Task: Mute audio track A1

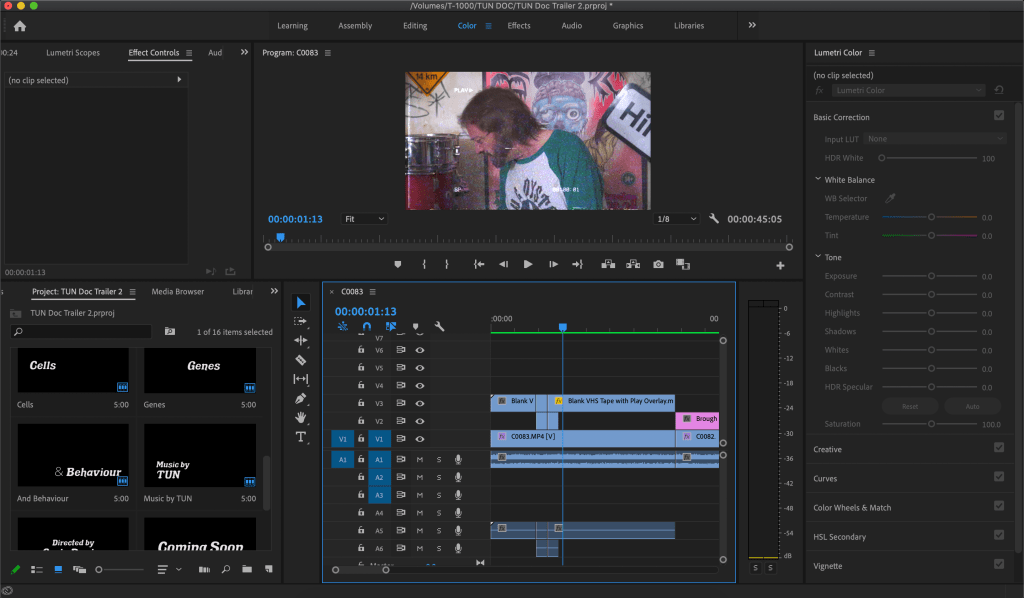Action: click(x=420, y=459)
